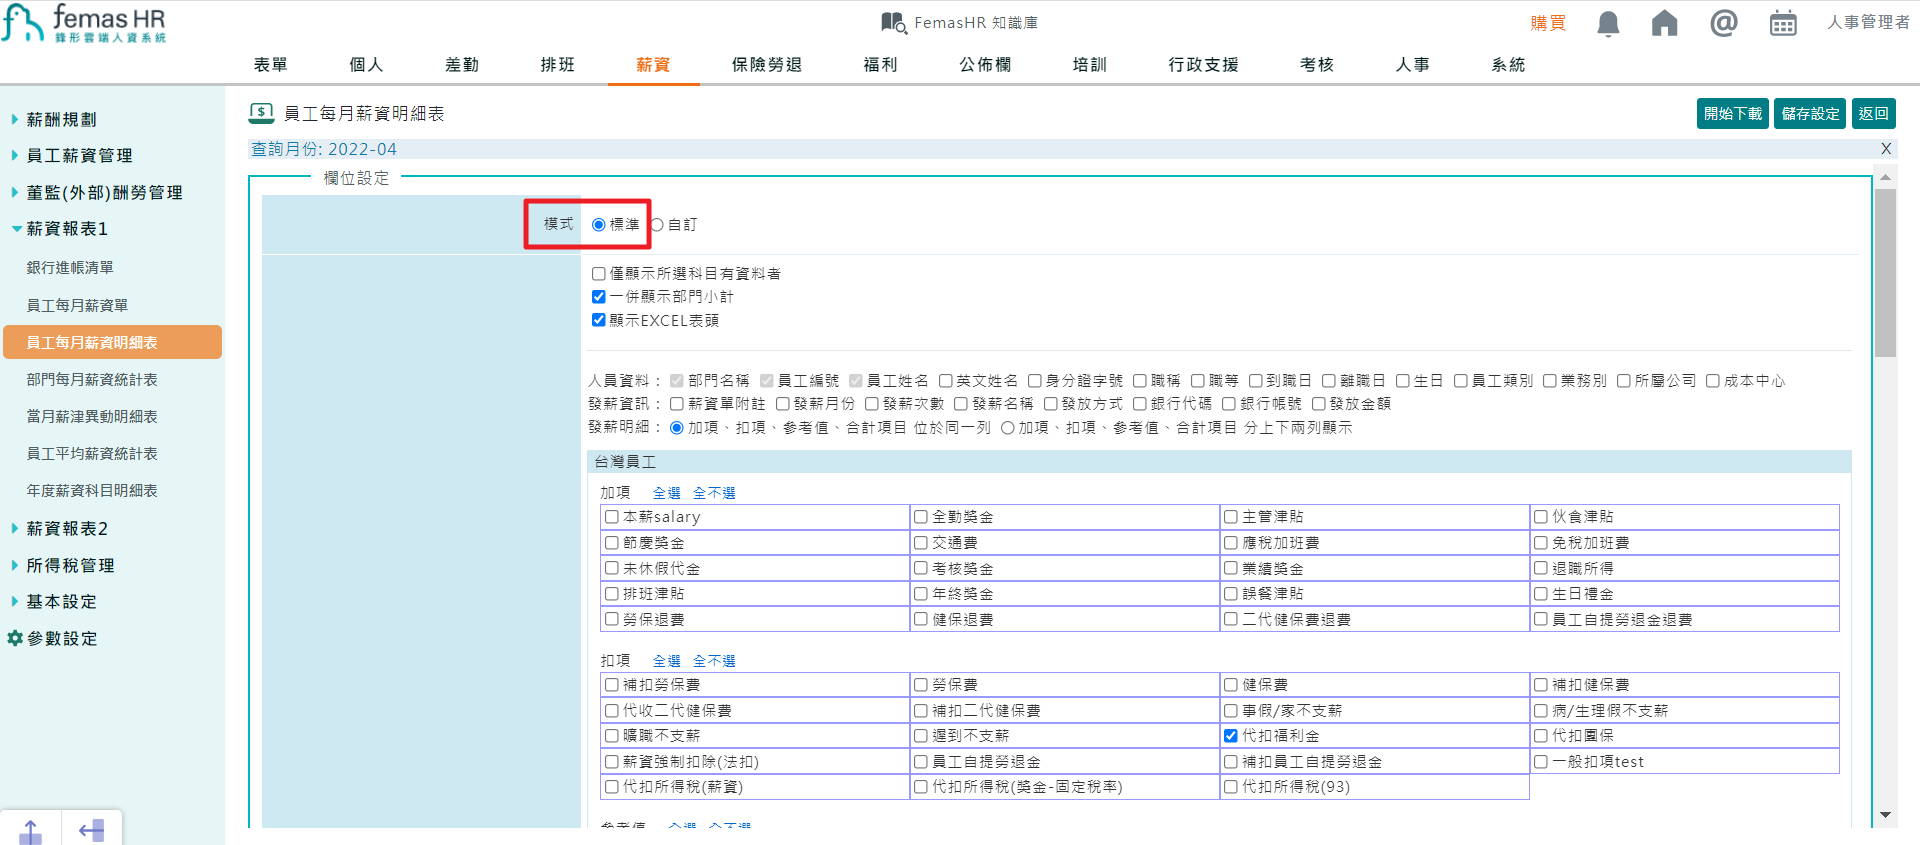The height and width of the screenshot is (845, 1920).
Task: Check 全勤獎金 checkbox
Action: tap(921, 517)
